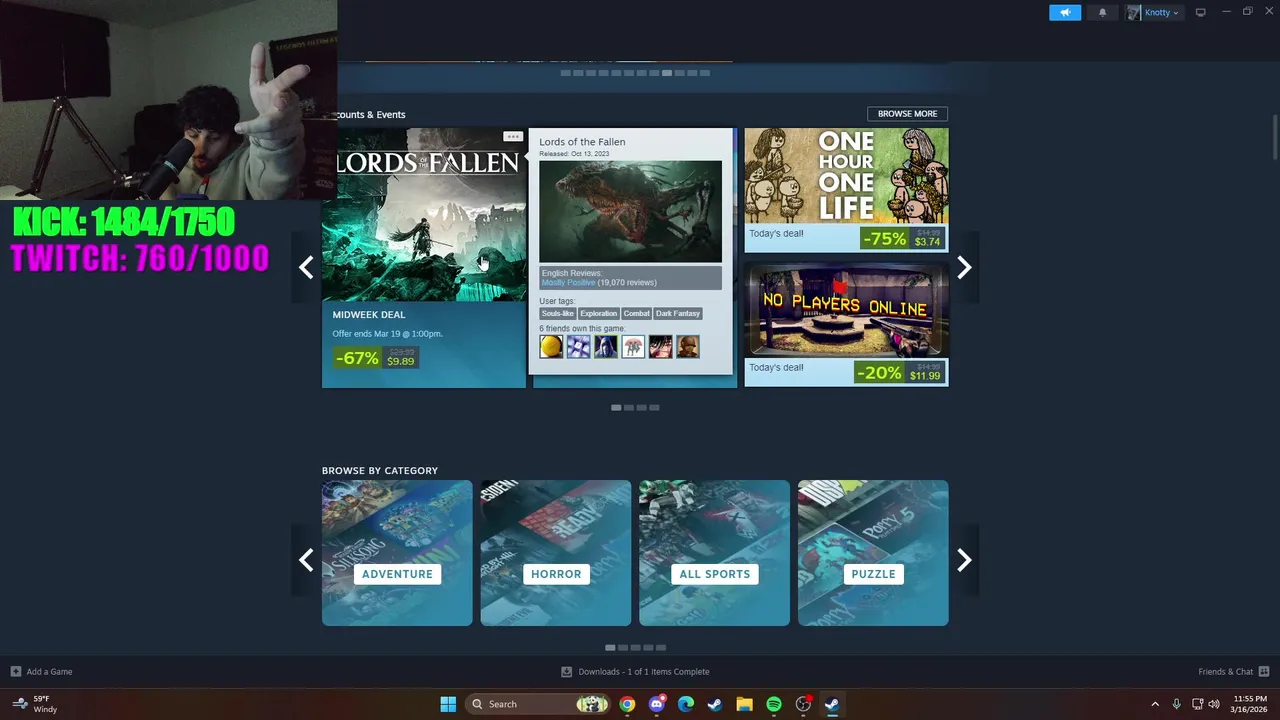Screen dimensions: 1280x720
Task: Select the Souls-like user tag
Action: click(x=557, y=314)
